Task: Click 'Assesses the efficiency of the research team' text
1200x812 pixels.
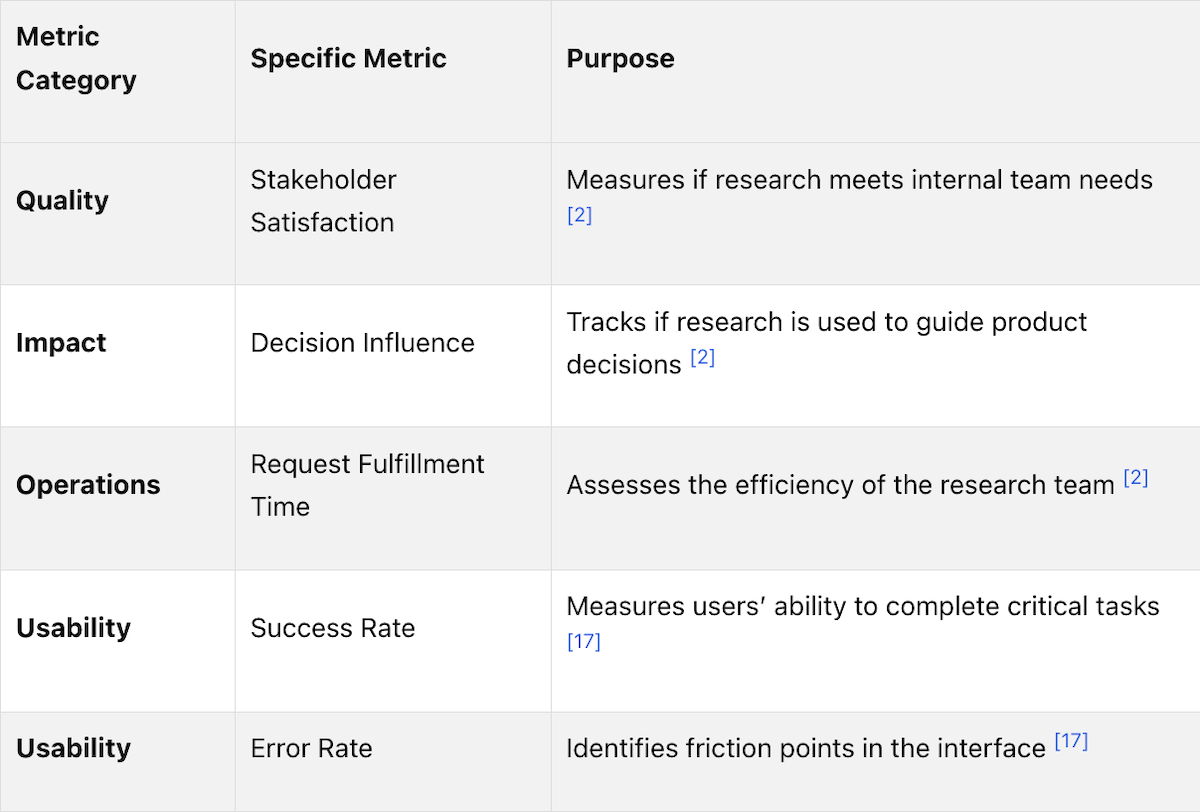Action: click(x=840, y=485)
